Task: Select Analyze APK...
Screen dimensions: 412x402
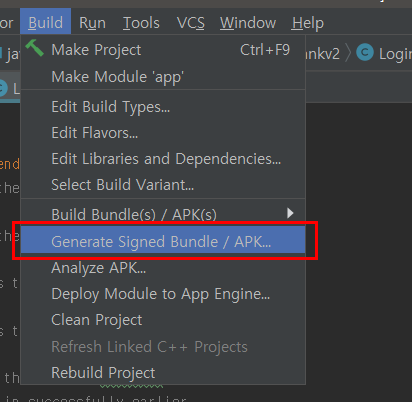Action: click(x=163, y=268)
